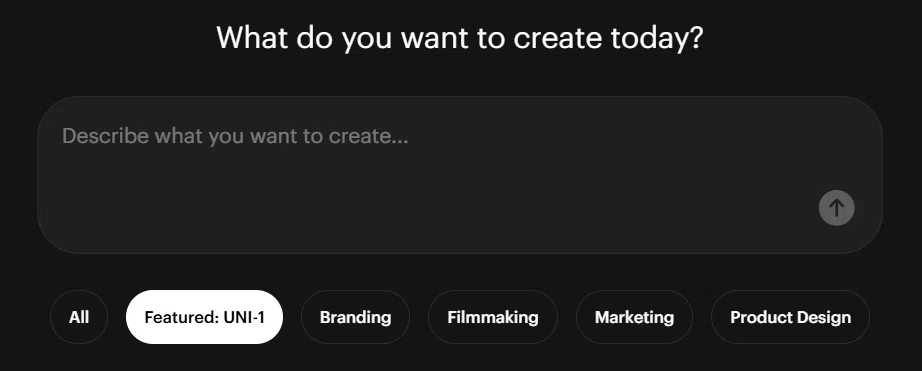Deselect Featured by choosing All

(79, 317)
